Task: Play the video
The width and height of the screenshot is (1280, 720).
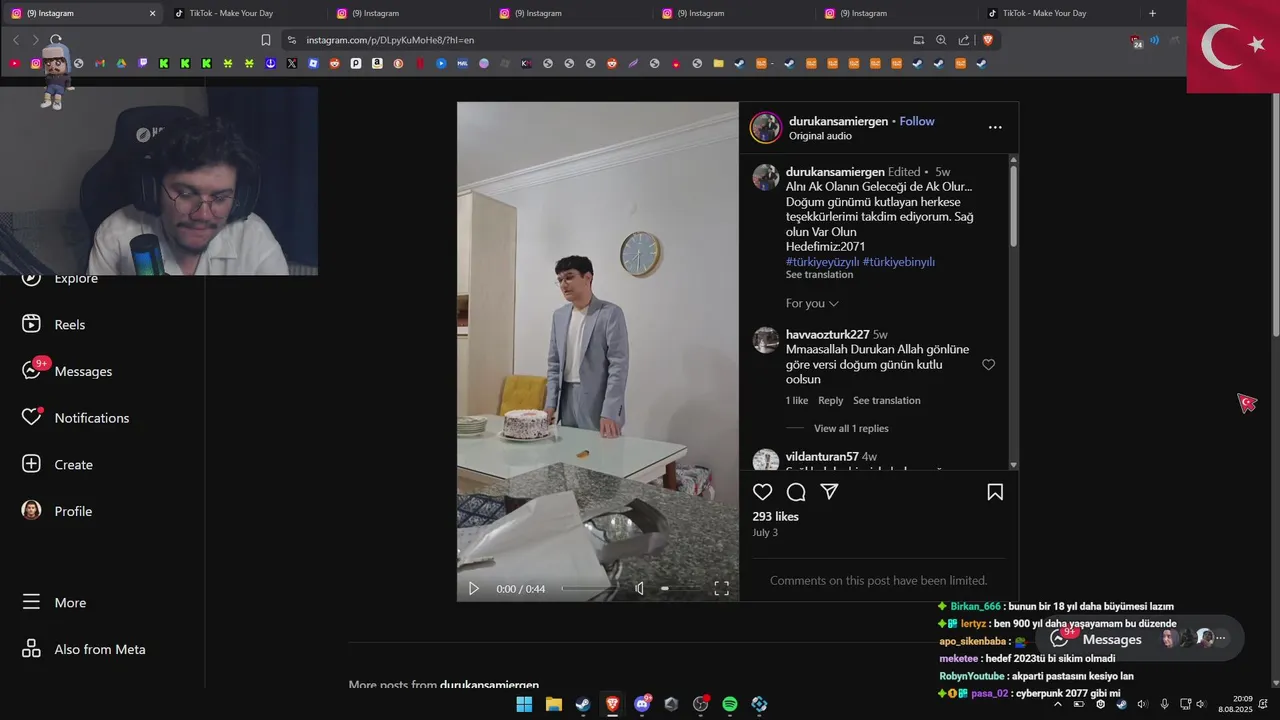Action: coord(474,589)
